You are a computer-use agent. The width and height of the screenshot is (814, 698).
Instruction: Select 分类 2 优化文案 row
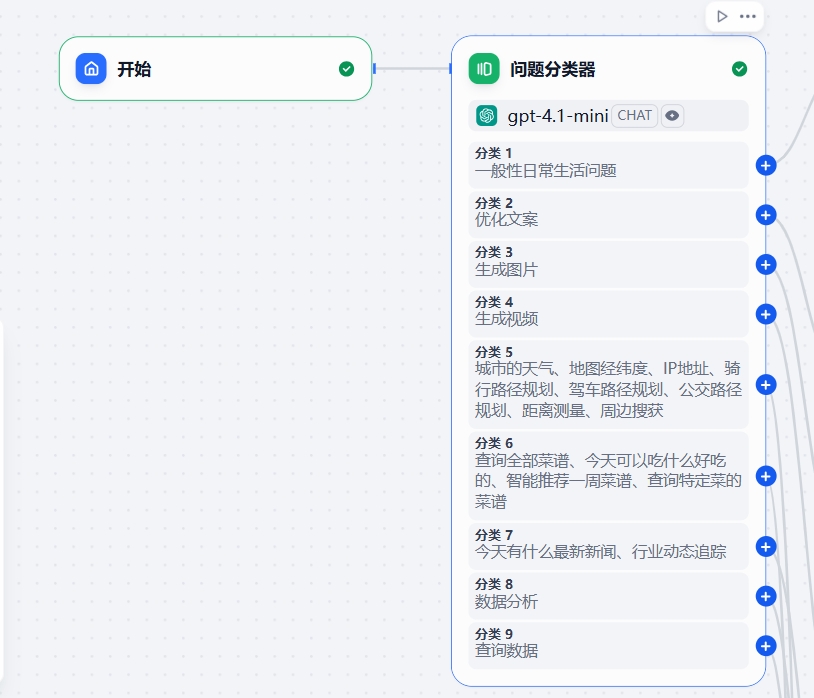coord(608,215)
